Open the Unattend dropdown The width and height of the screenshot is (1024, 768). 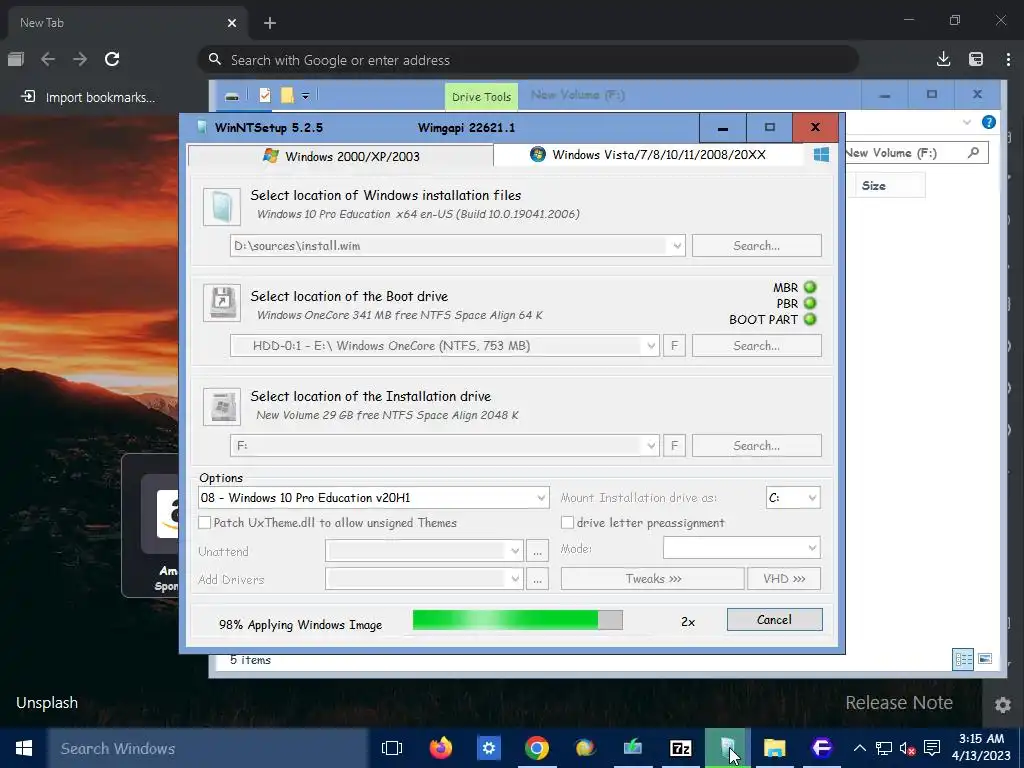click(424, 551)
